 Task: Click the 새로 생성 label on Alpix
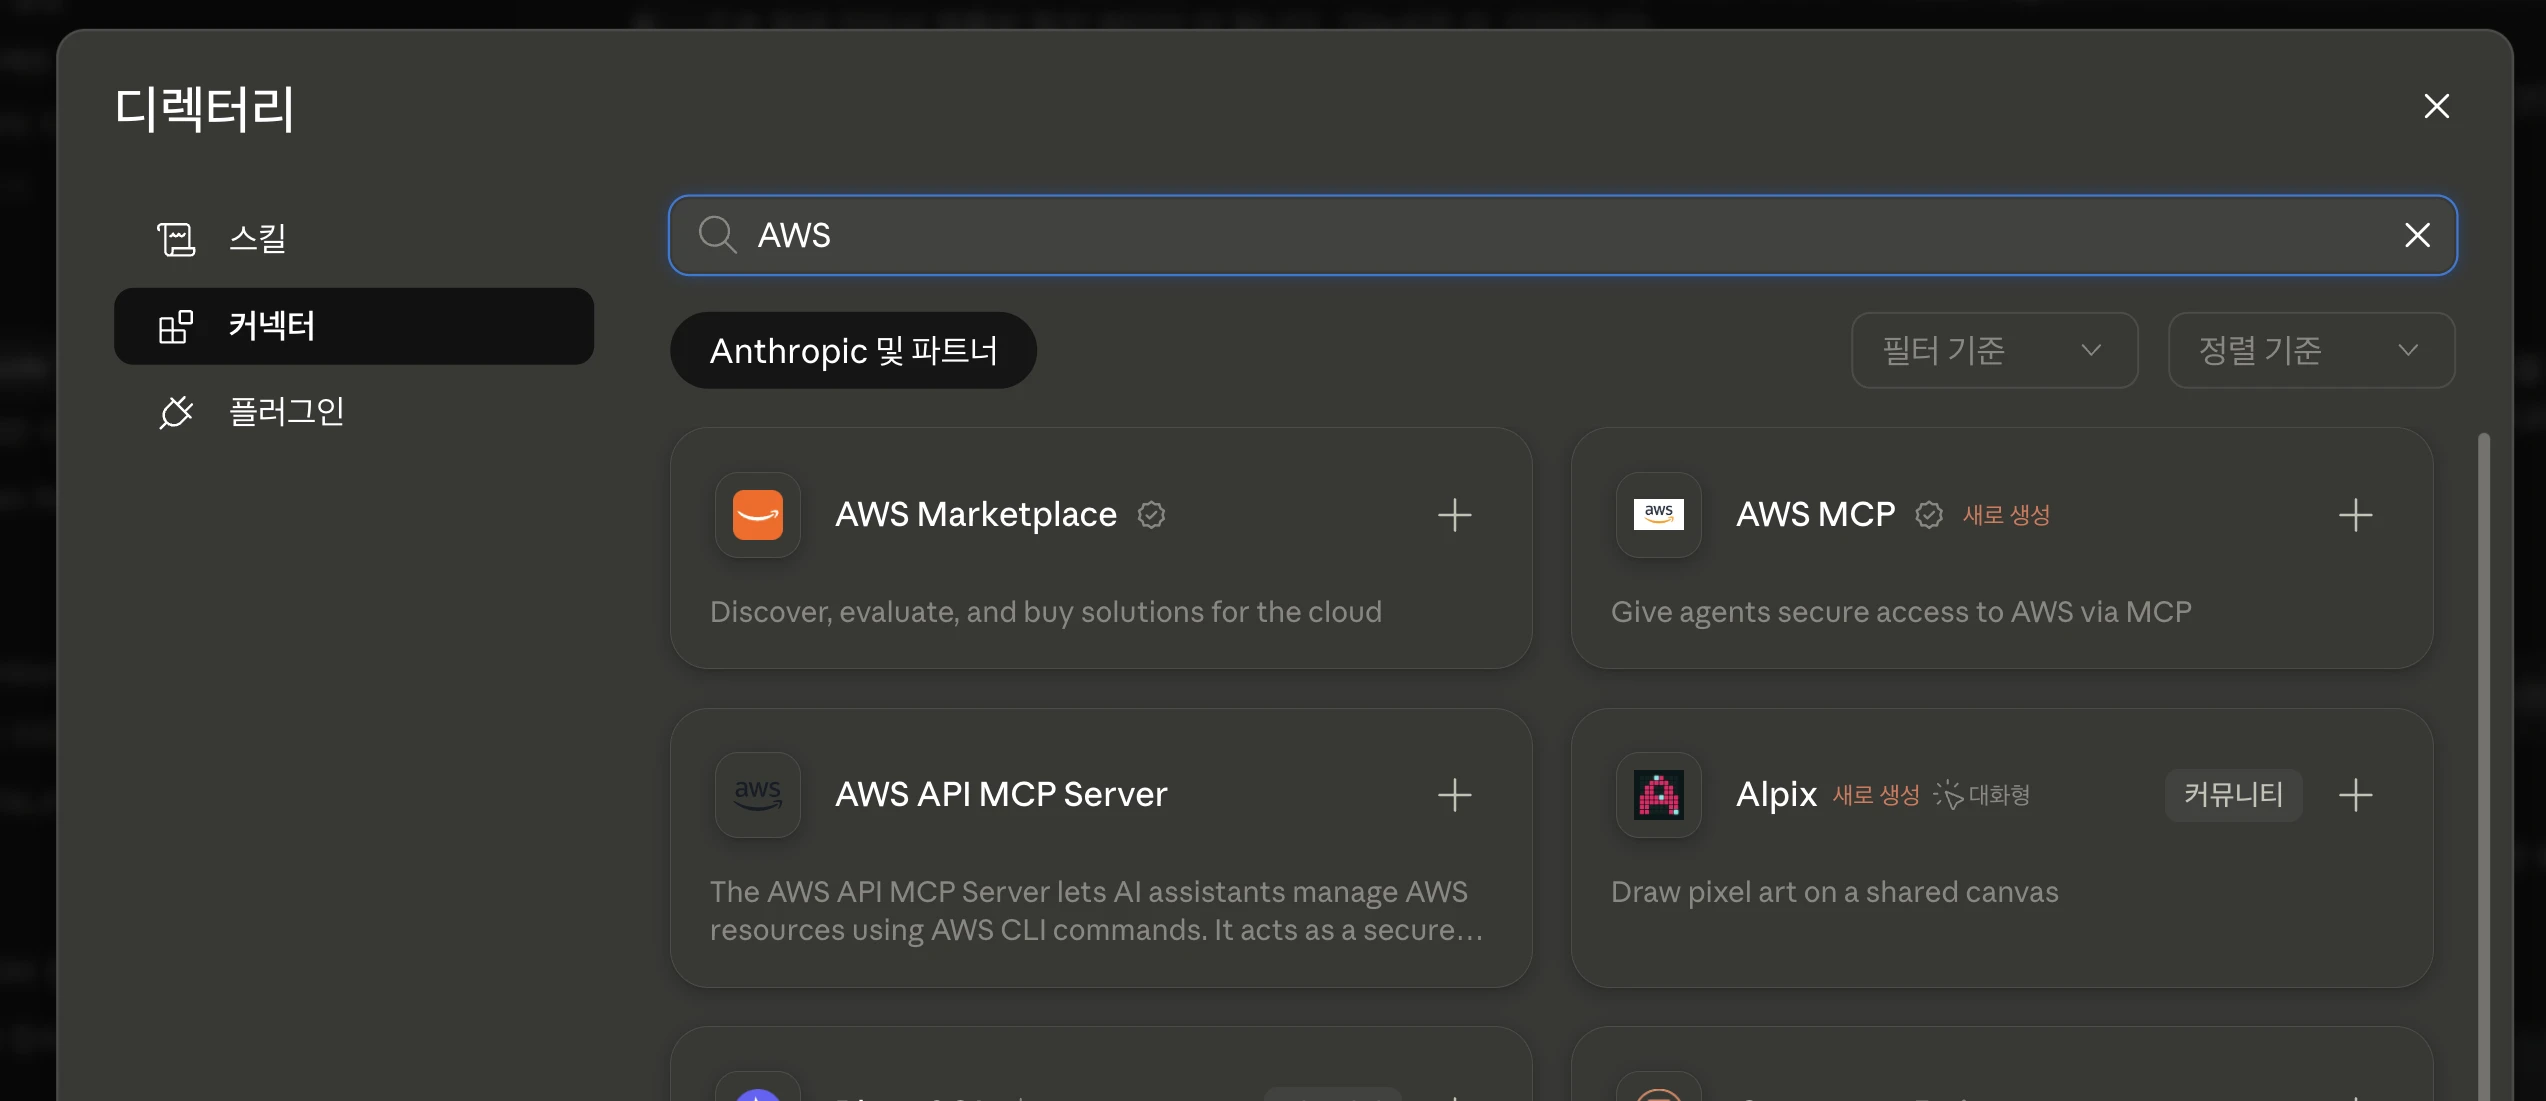tap(1876, 795)
